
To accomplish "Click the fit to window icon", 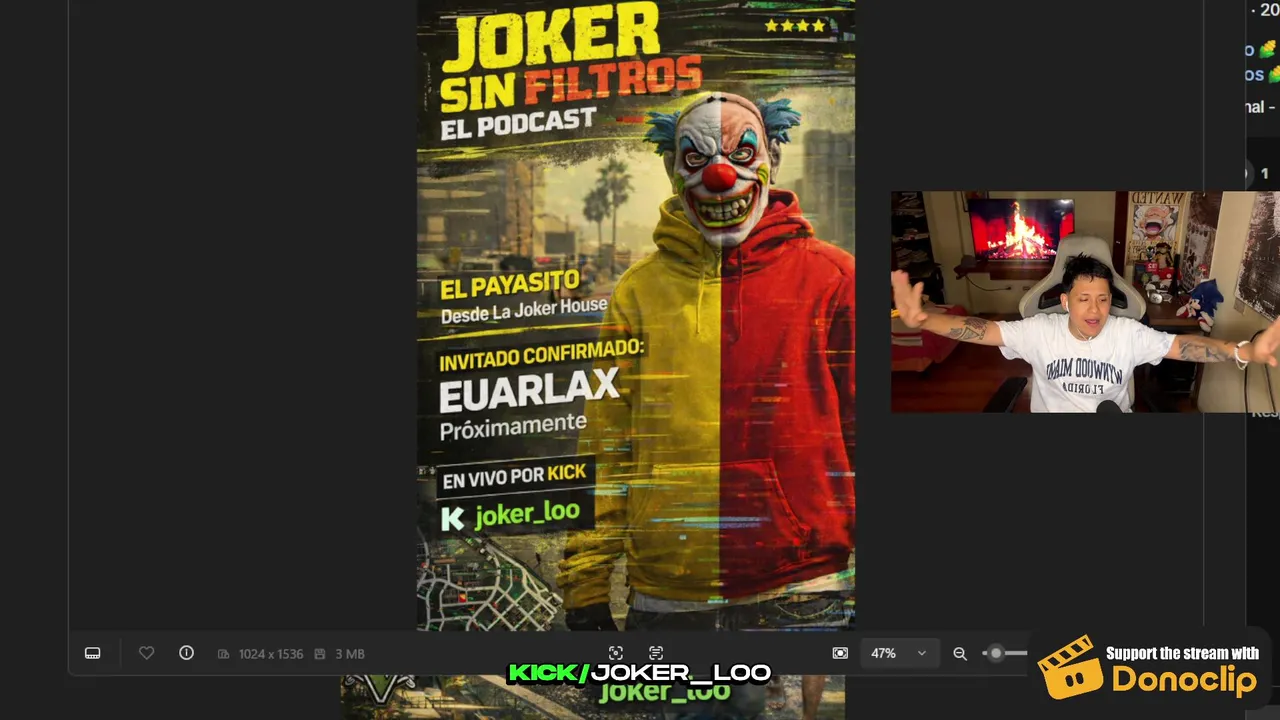I will pyautogui.click(x=840, y=653).
